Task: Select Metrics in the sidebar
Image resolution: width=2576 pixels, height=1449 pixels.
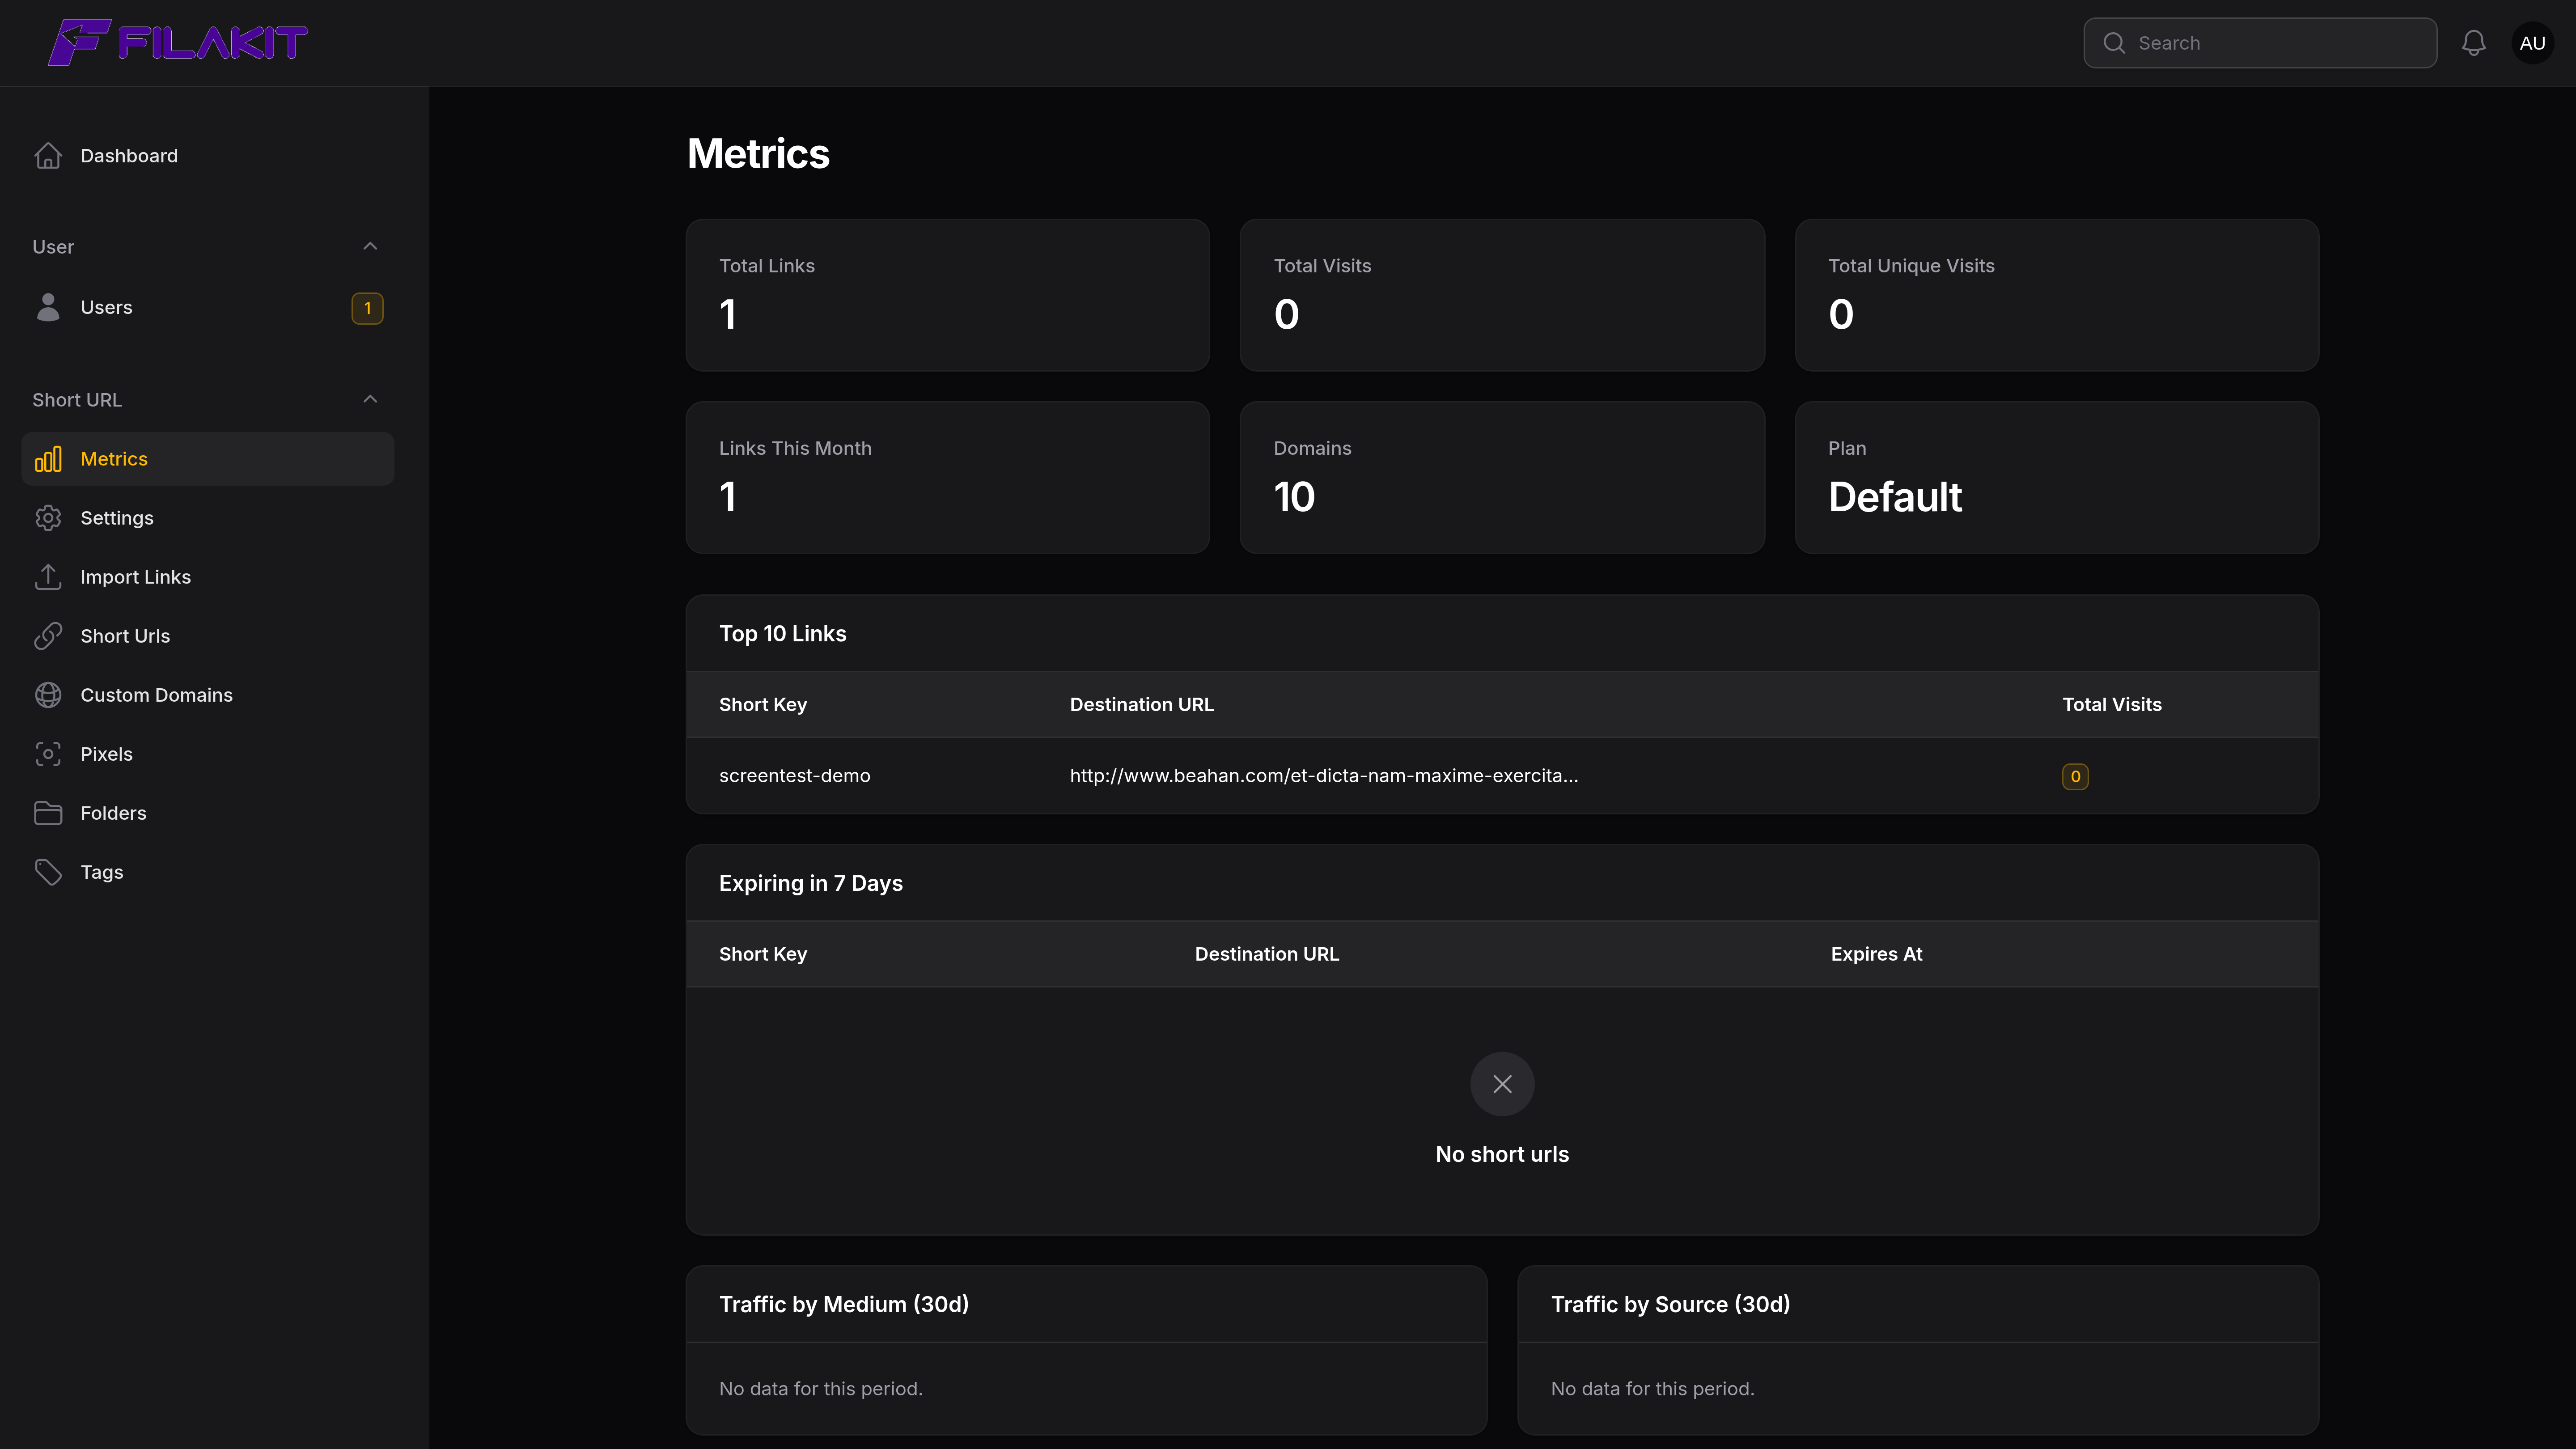Action: pos(208,459)
